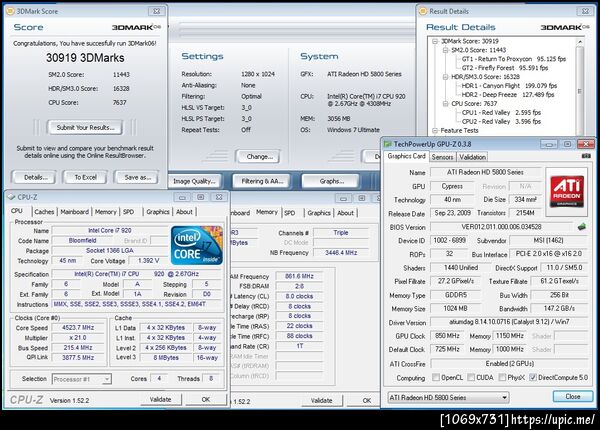Click the Details button in 3DMark Score
600x430 pixels.
click(x=35, y=177)
